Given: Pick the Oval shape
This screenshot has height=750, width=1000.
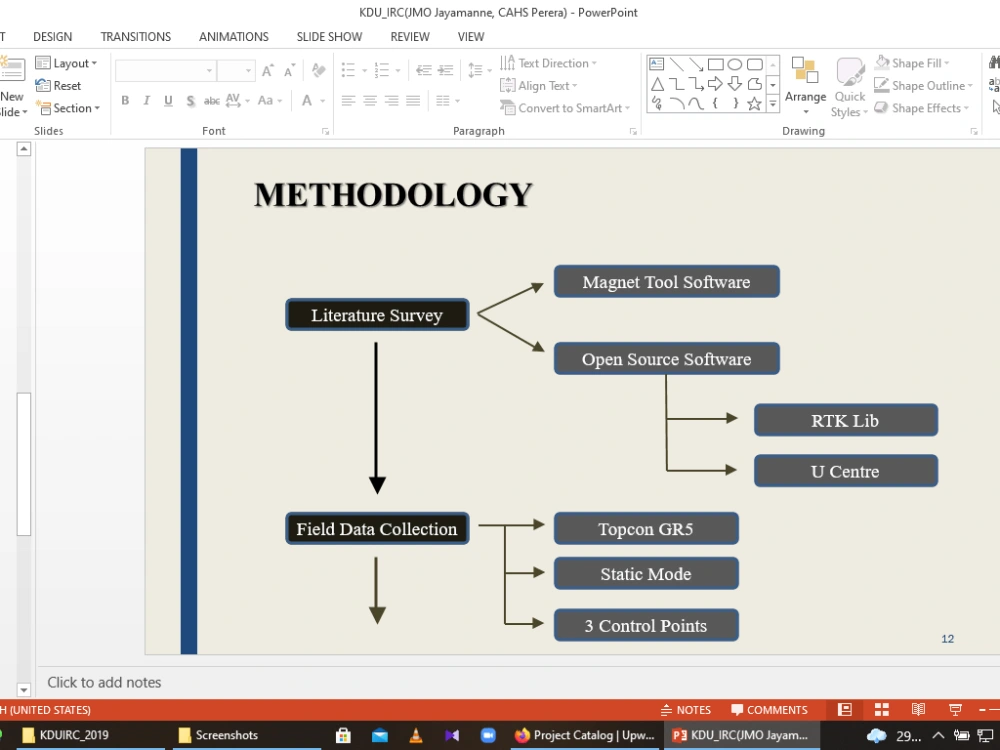Looking at the screenshot, I should point(735,64).
